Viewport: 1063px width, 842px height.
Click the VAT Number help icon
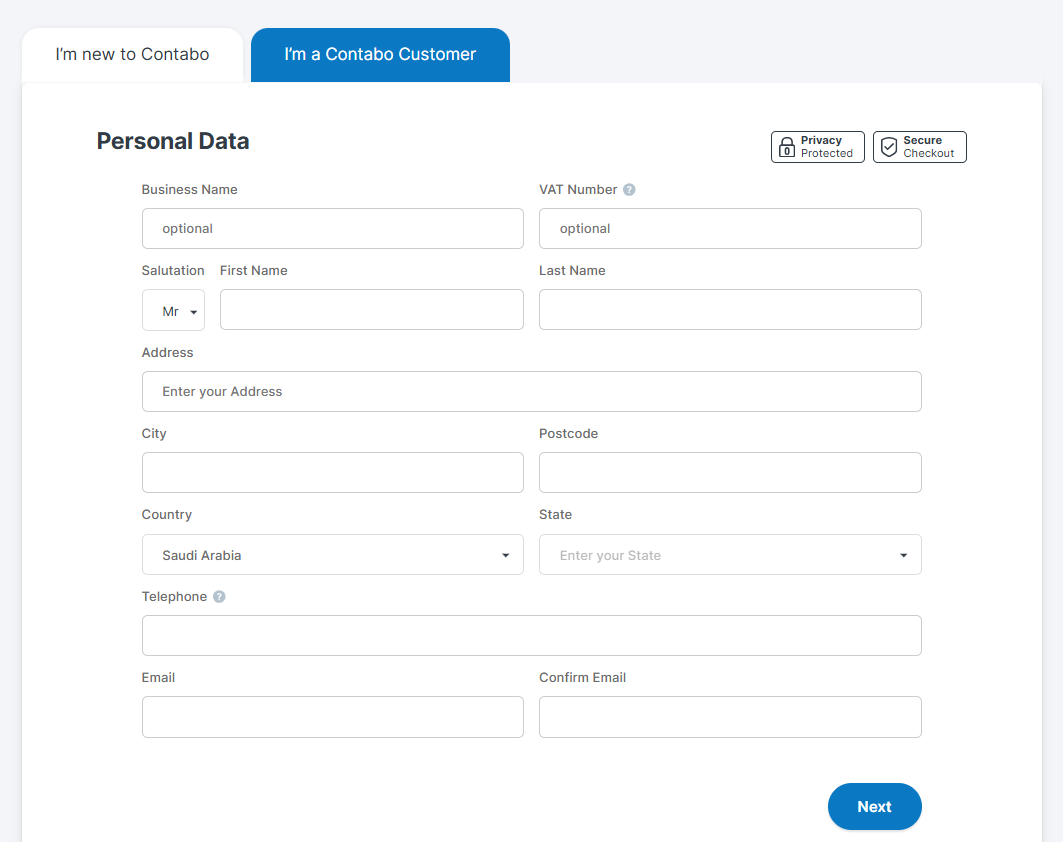(629, 190)
